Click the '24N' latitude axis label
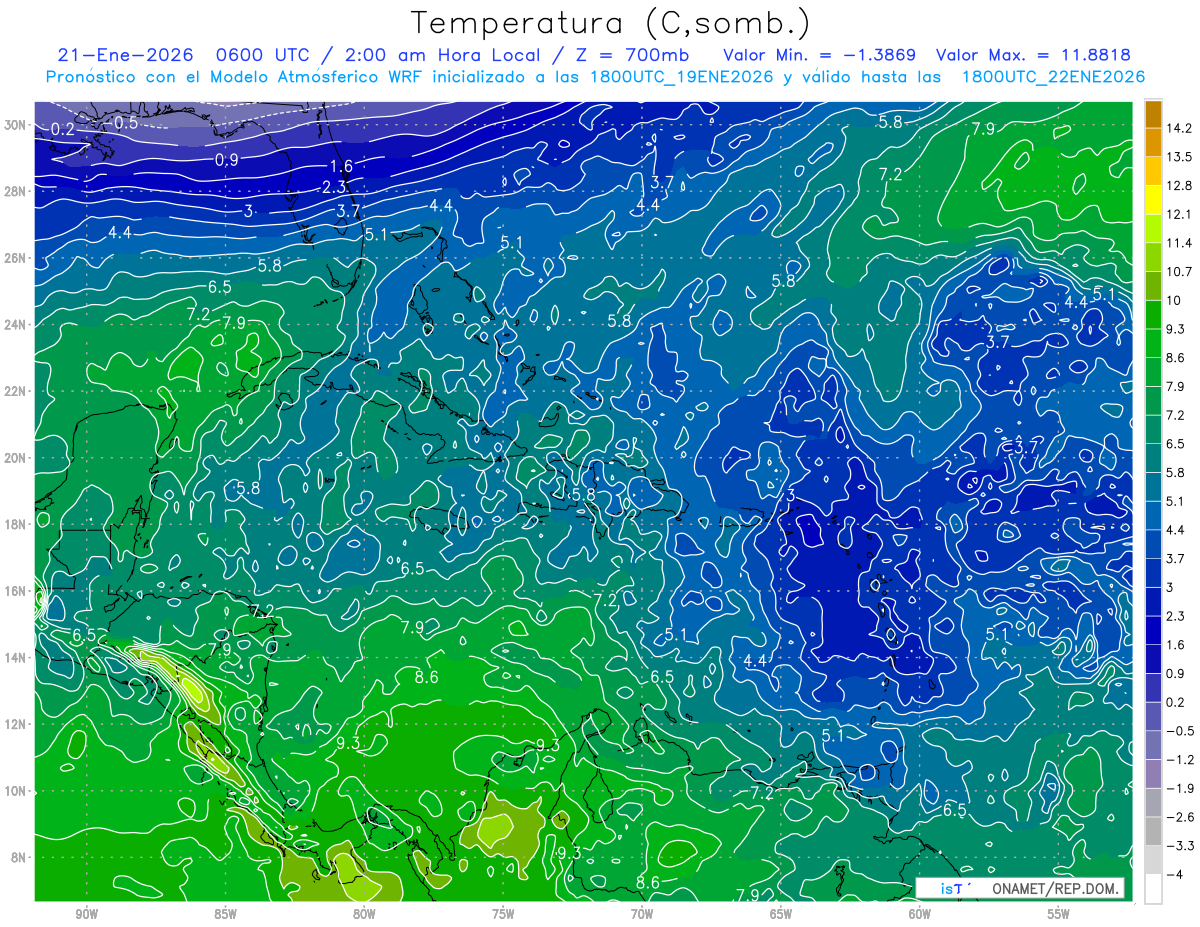Screen dimensions: 1200x927 15,325
